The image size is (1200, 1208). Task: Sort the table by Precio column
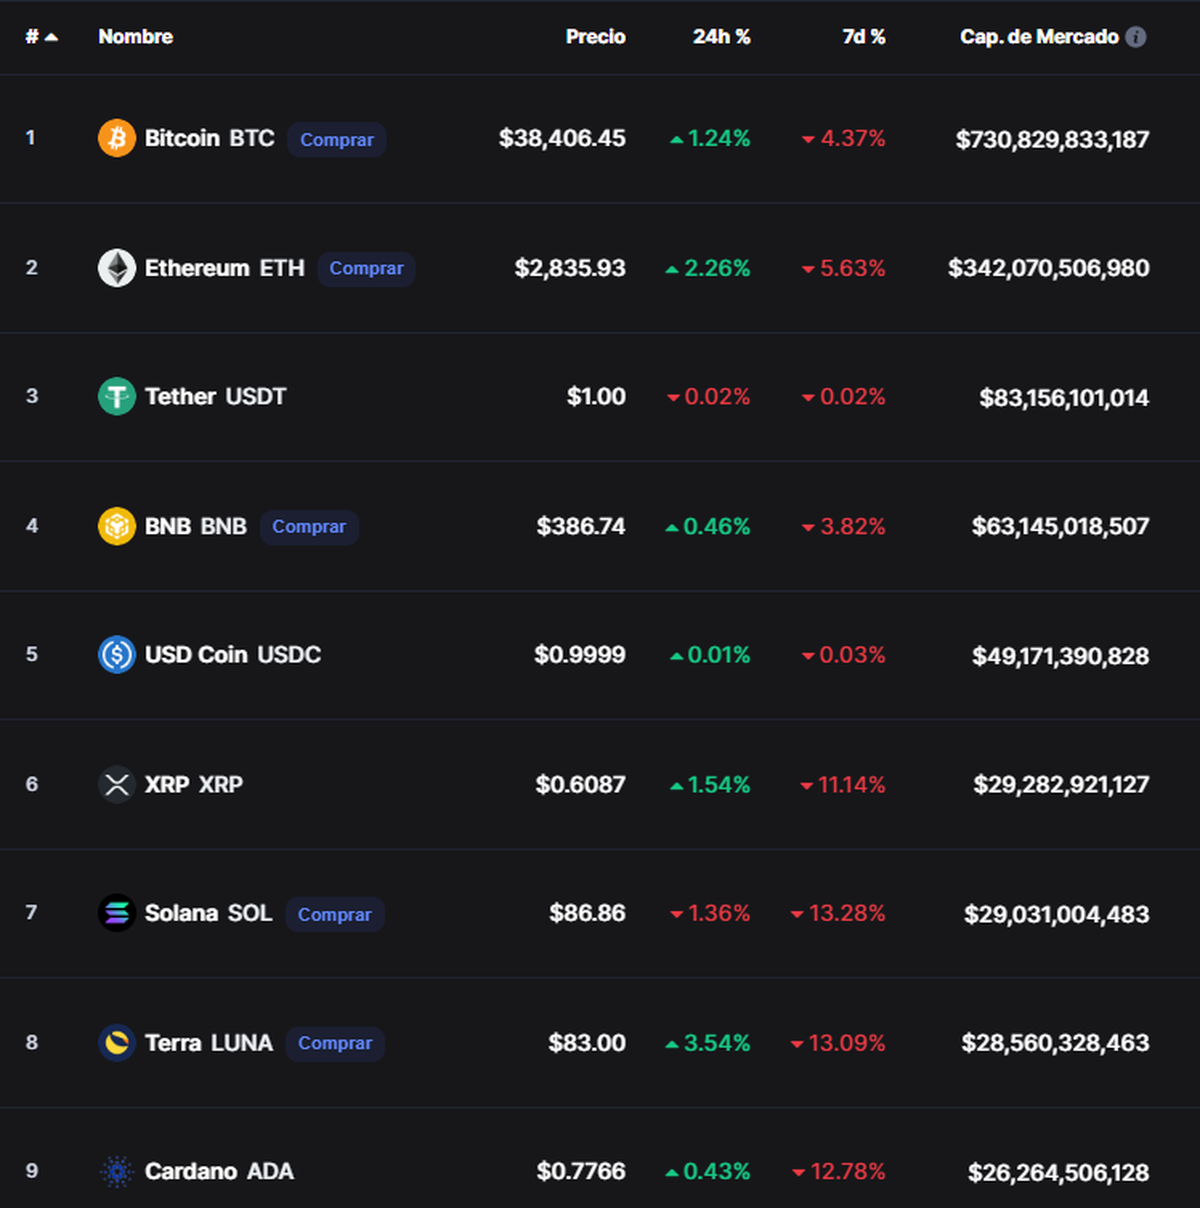595,37
